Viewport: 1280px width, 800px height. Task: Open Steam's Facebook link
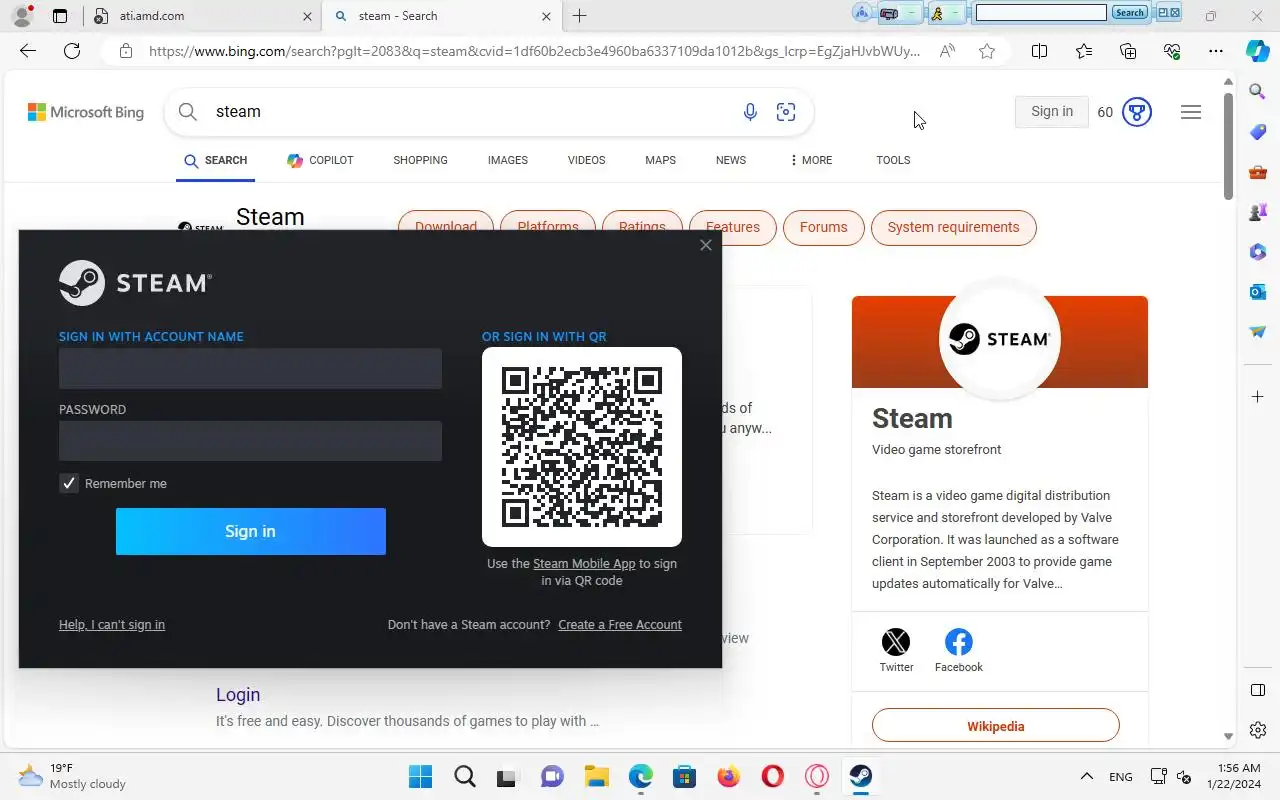959,650
